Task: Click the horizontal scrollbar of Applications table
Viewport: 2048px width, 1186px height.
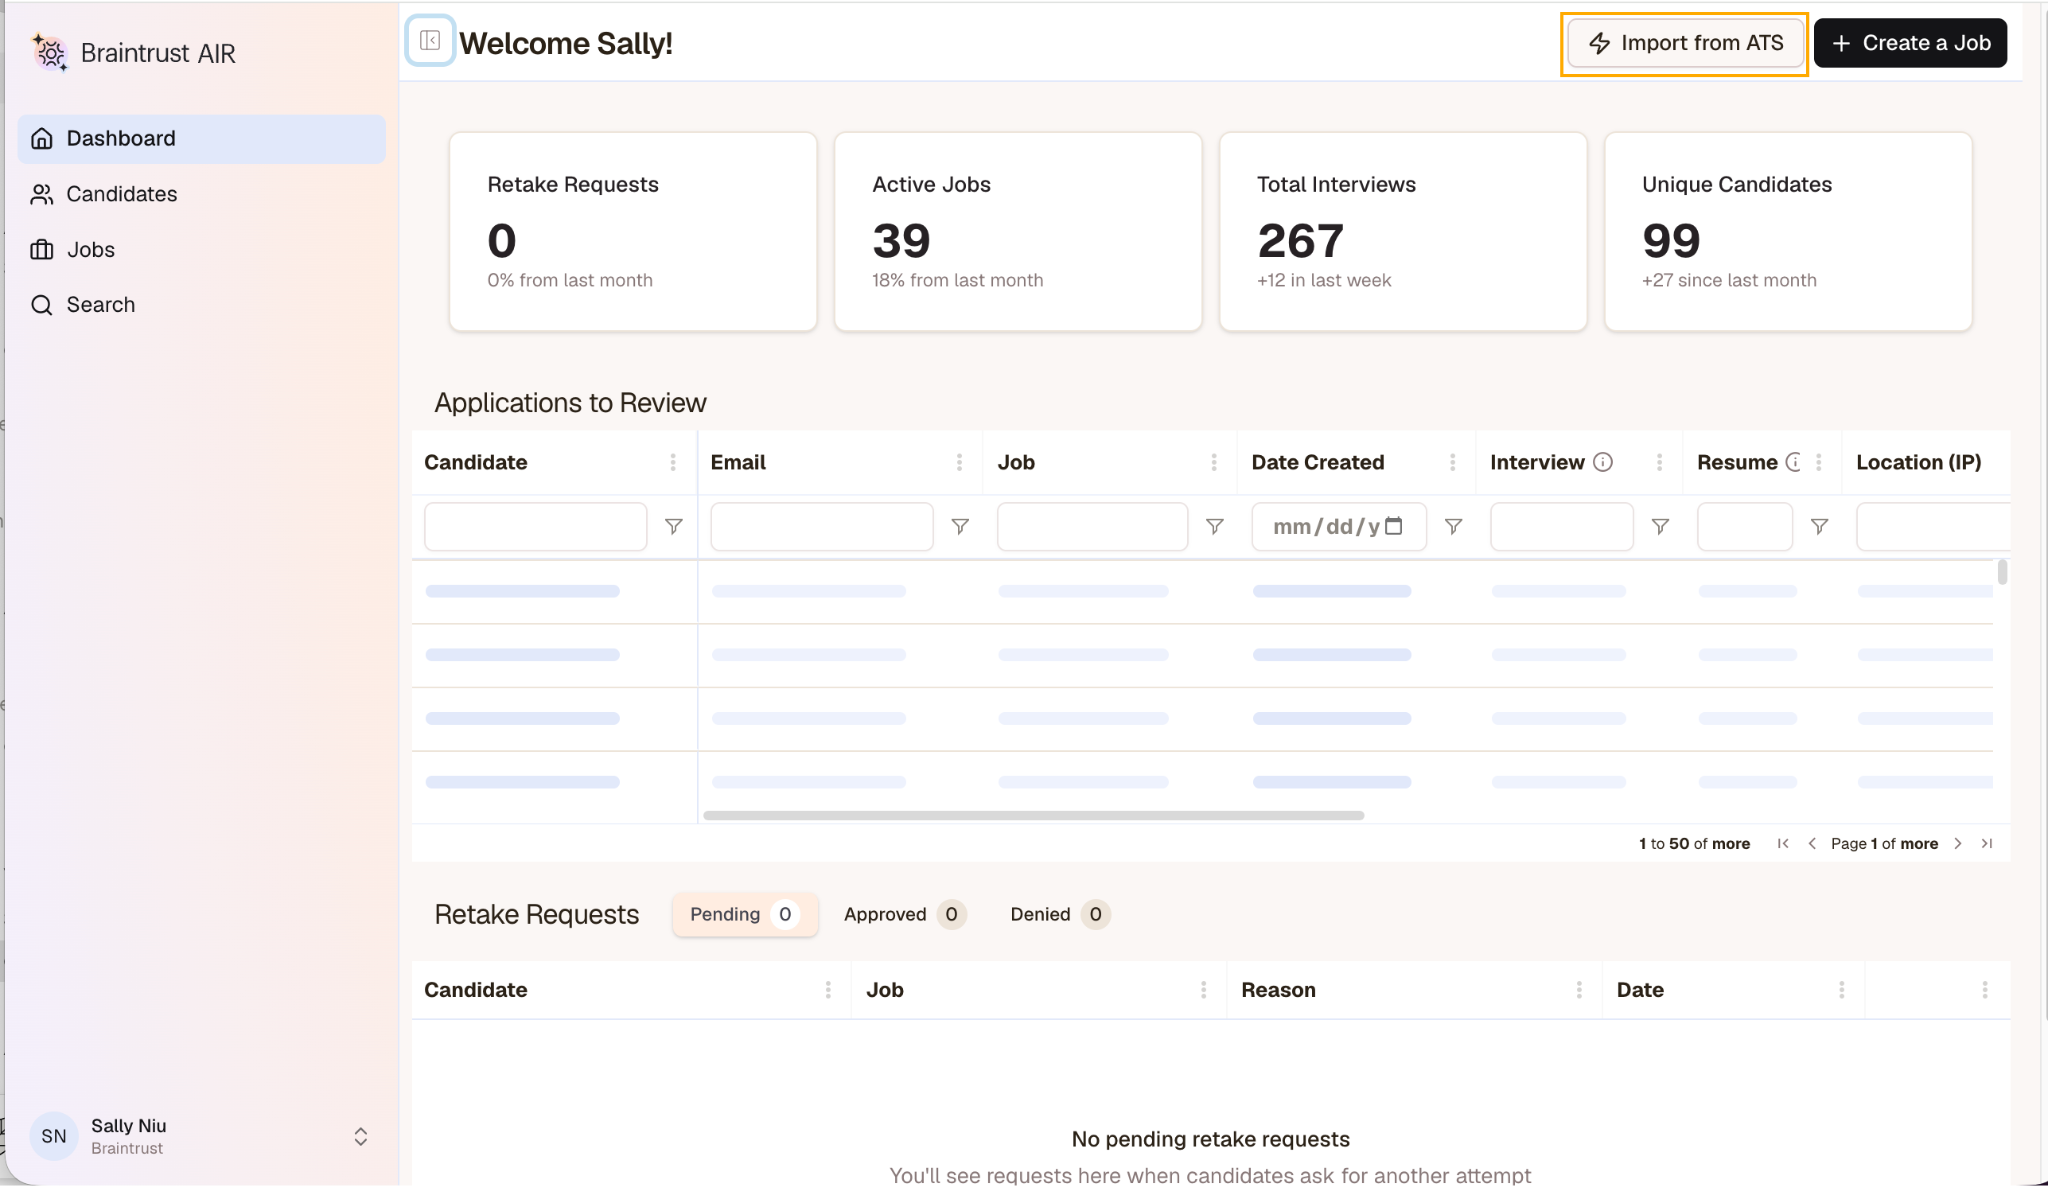Action: 1034,816
